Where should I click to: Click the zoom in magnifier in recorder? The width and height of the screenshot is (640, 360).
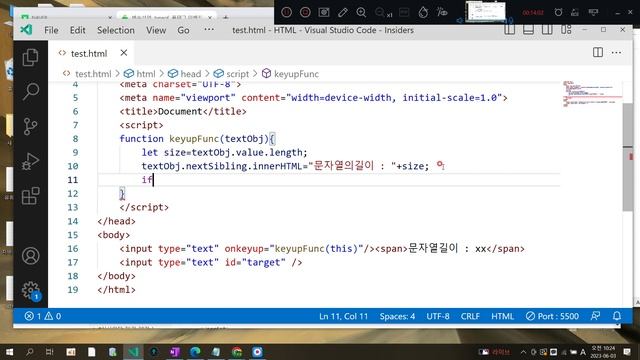pos(361,12)
